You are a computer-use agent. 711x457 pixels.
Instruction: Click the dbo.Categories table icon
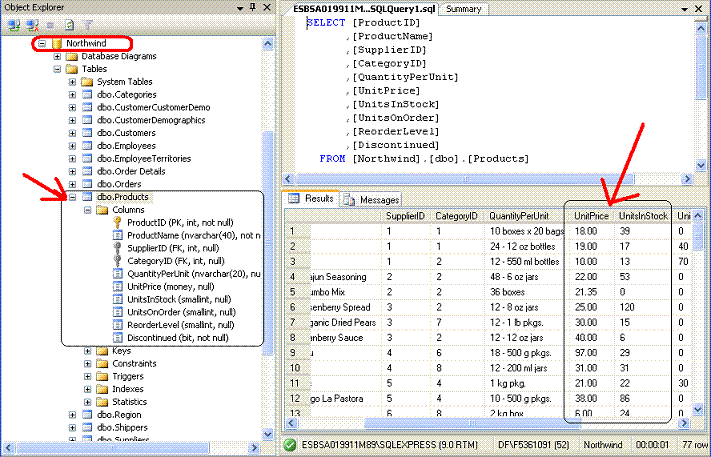(87, 95)
